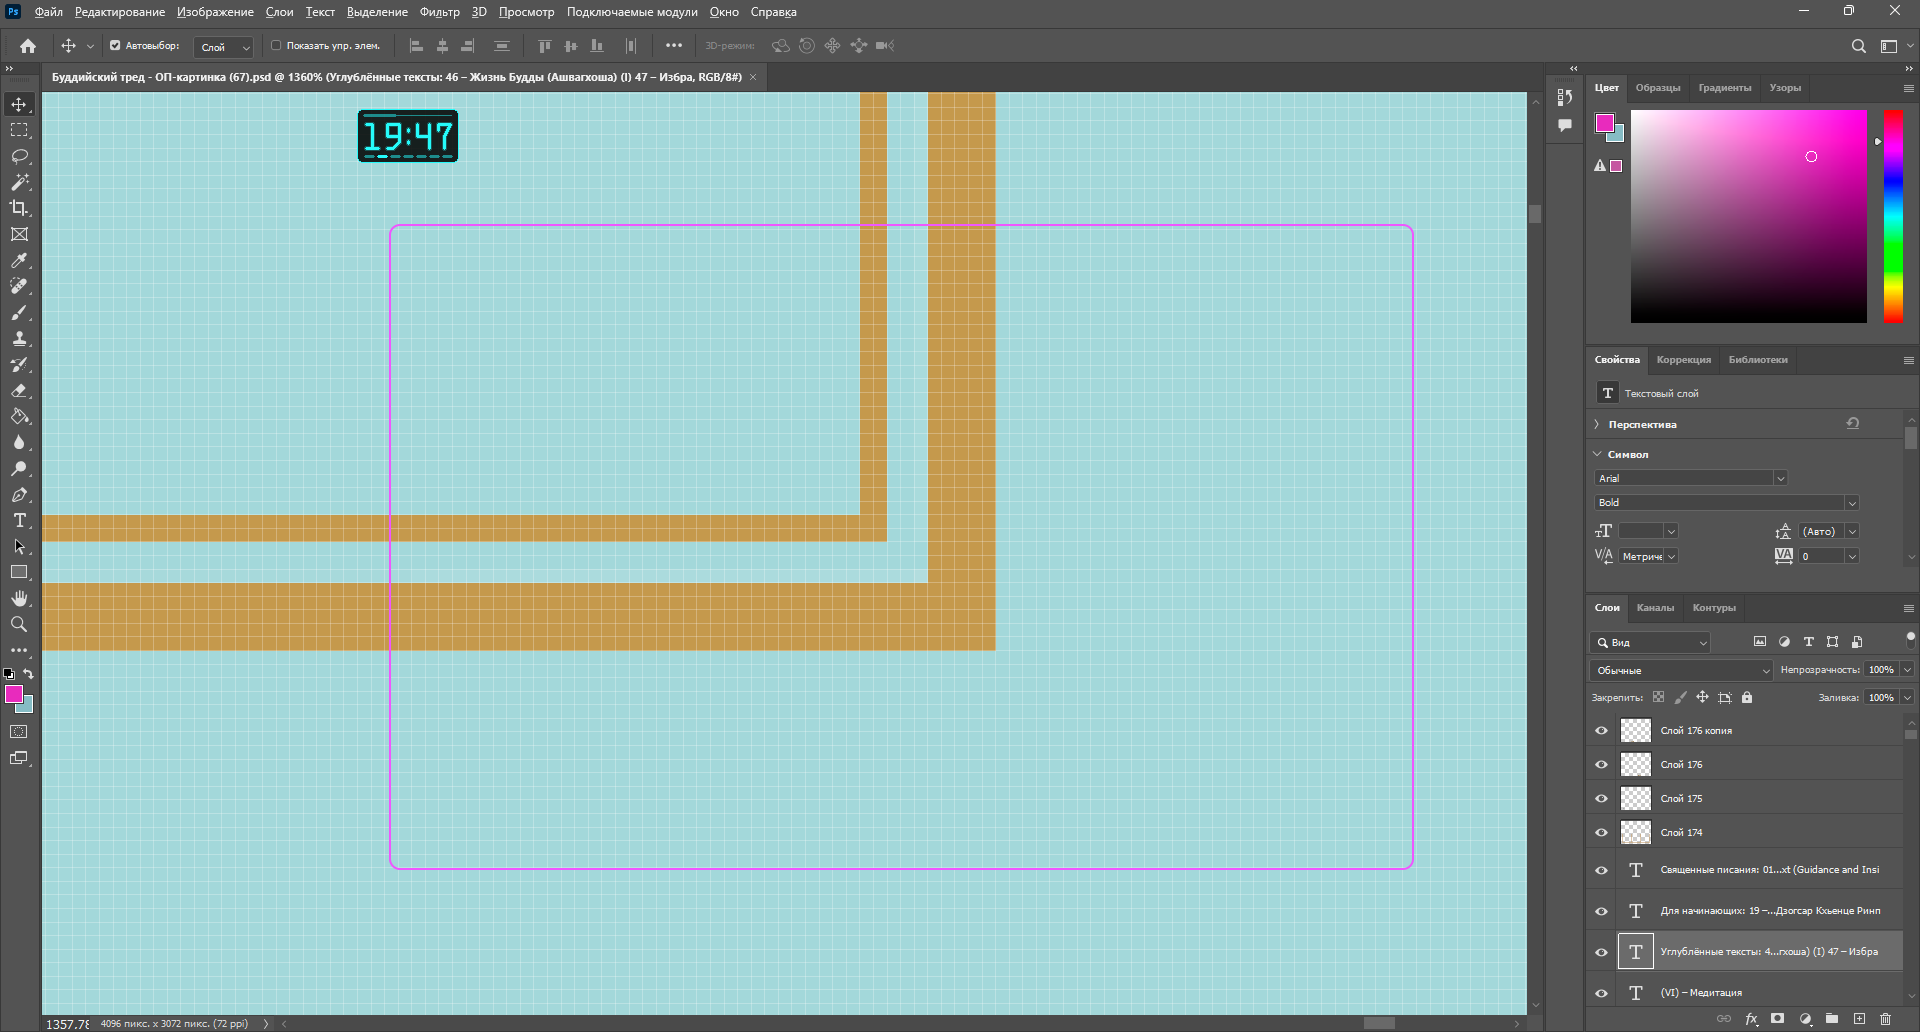The height and width of the screenshot is (1032, 1920).
Task: Click the delete layer trash icon
Action: point(1885,1019)
